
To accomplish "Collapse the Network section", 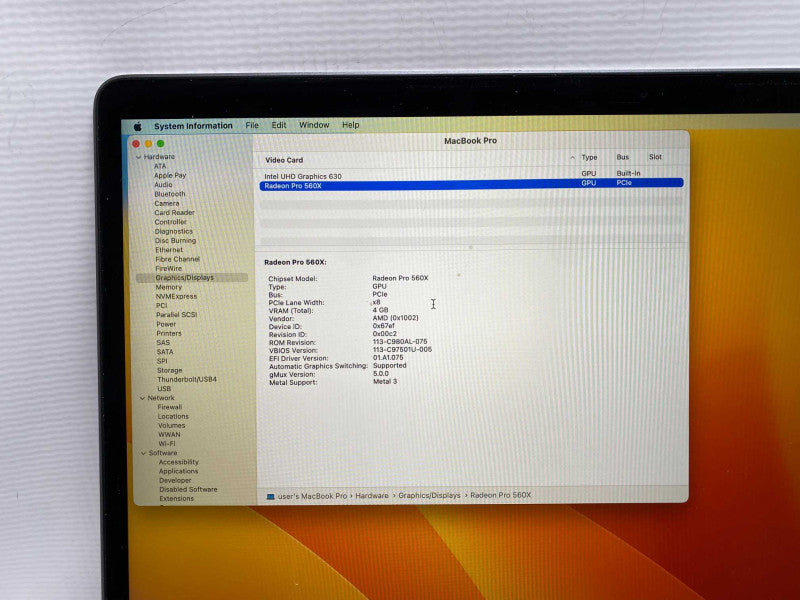I will pyautogui.click(x=142, y=398).
